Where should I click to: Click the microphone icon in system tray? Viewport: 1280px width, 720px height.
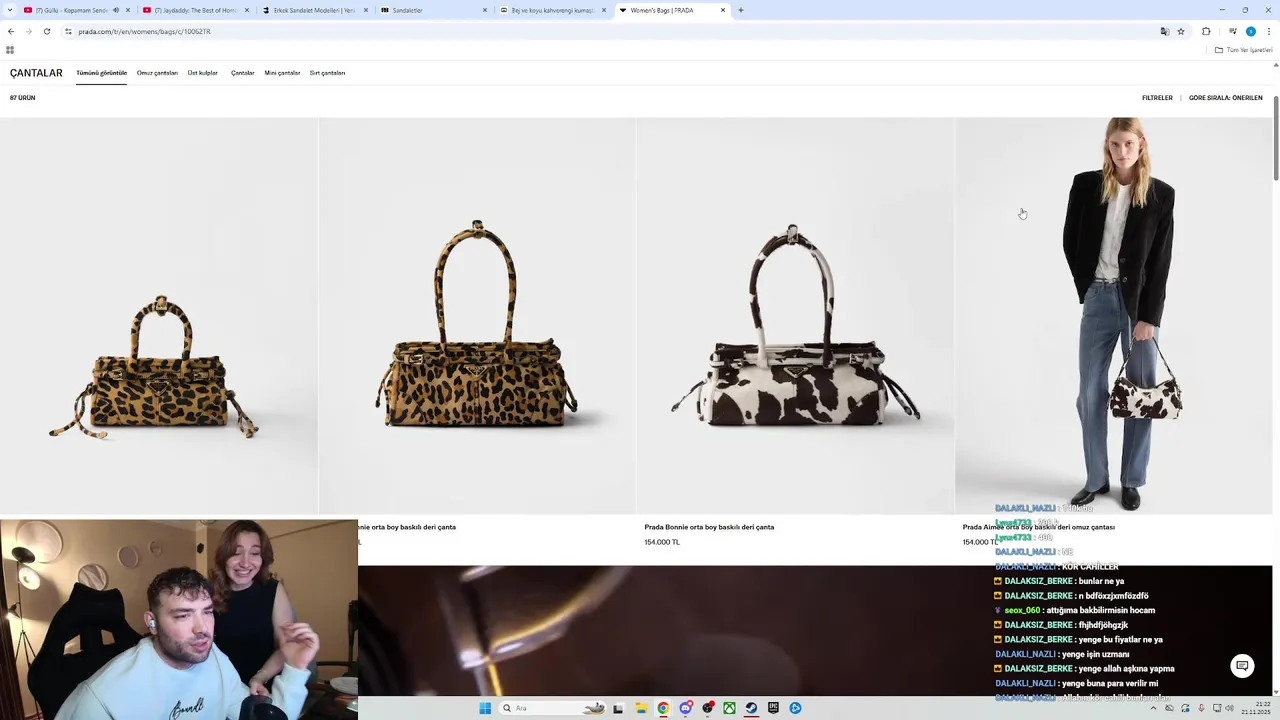pos(1201,708)
